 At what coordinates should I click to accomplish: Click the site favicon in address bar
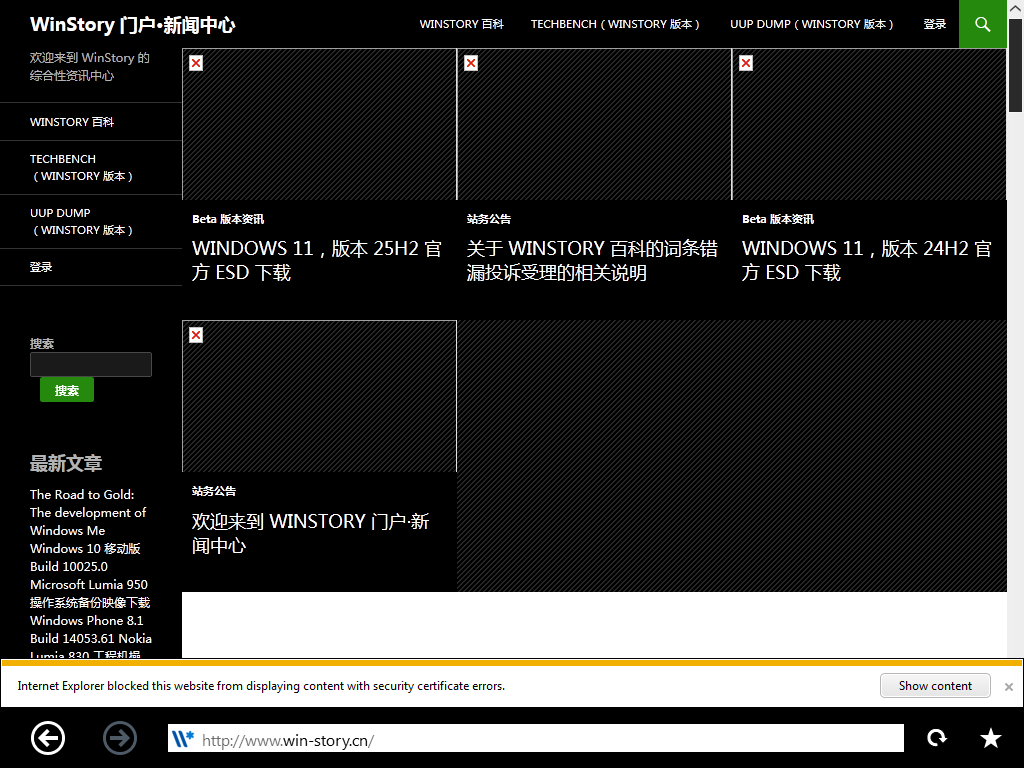click(183, 739)
